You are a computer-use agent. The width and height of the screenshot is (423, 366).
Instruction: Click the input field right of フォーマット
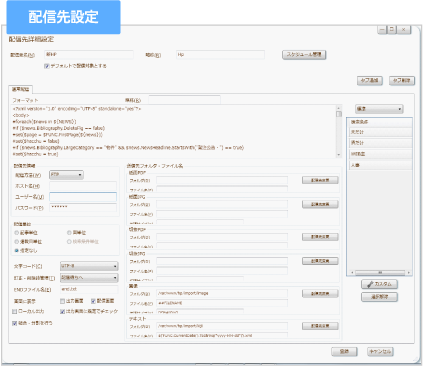(x=184, y=99)
